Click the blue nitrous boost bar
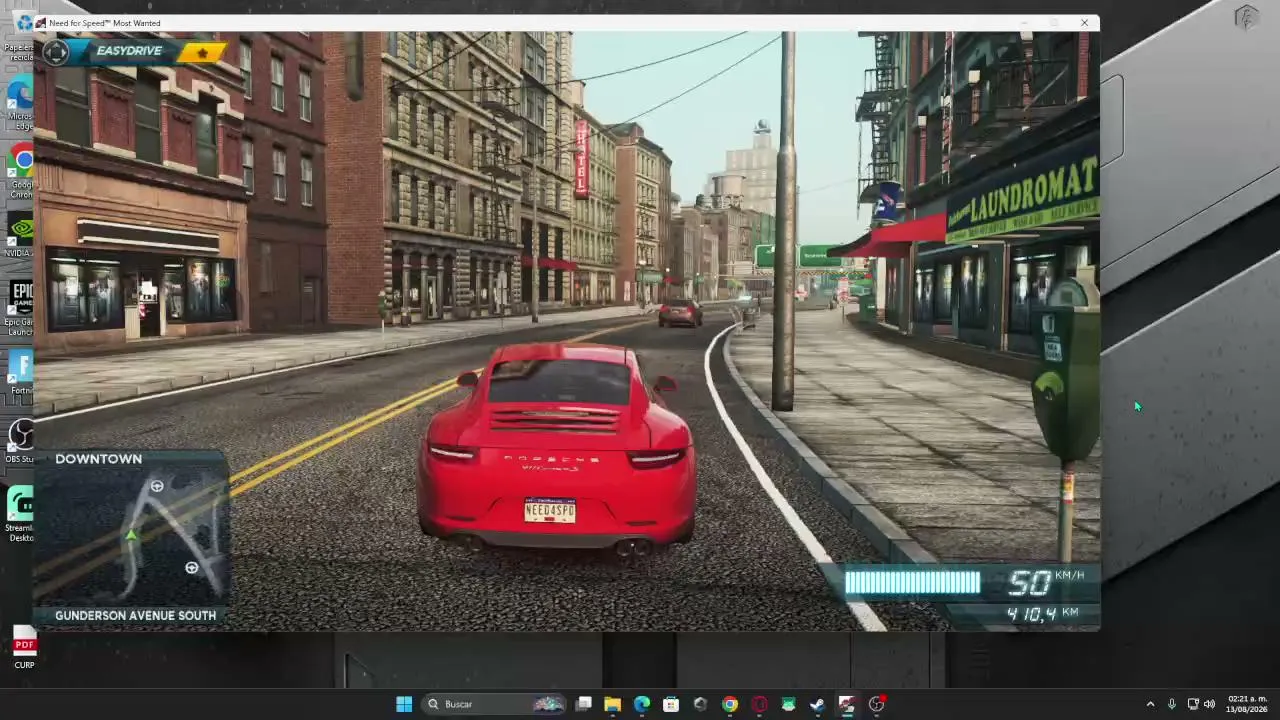Image resolution: width=1280 pixels, height=720 pixels. 912,583
